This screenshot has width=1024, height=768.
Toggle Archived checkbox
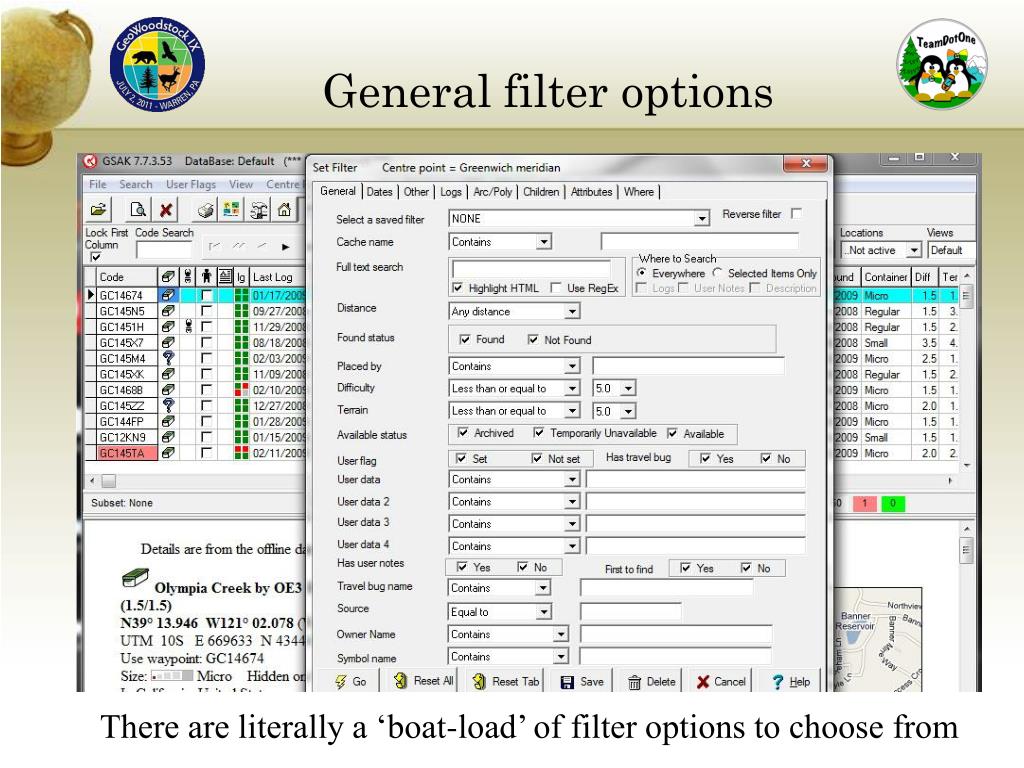tap(463, 433)
